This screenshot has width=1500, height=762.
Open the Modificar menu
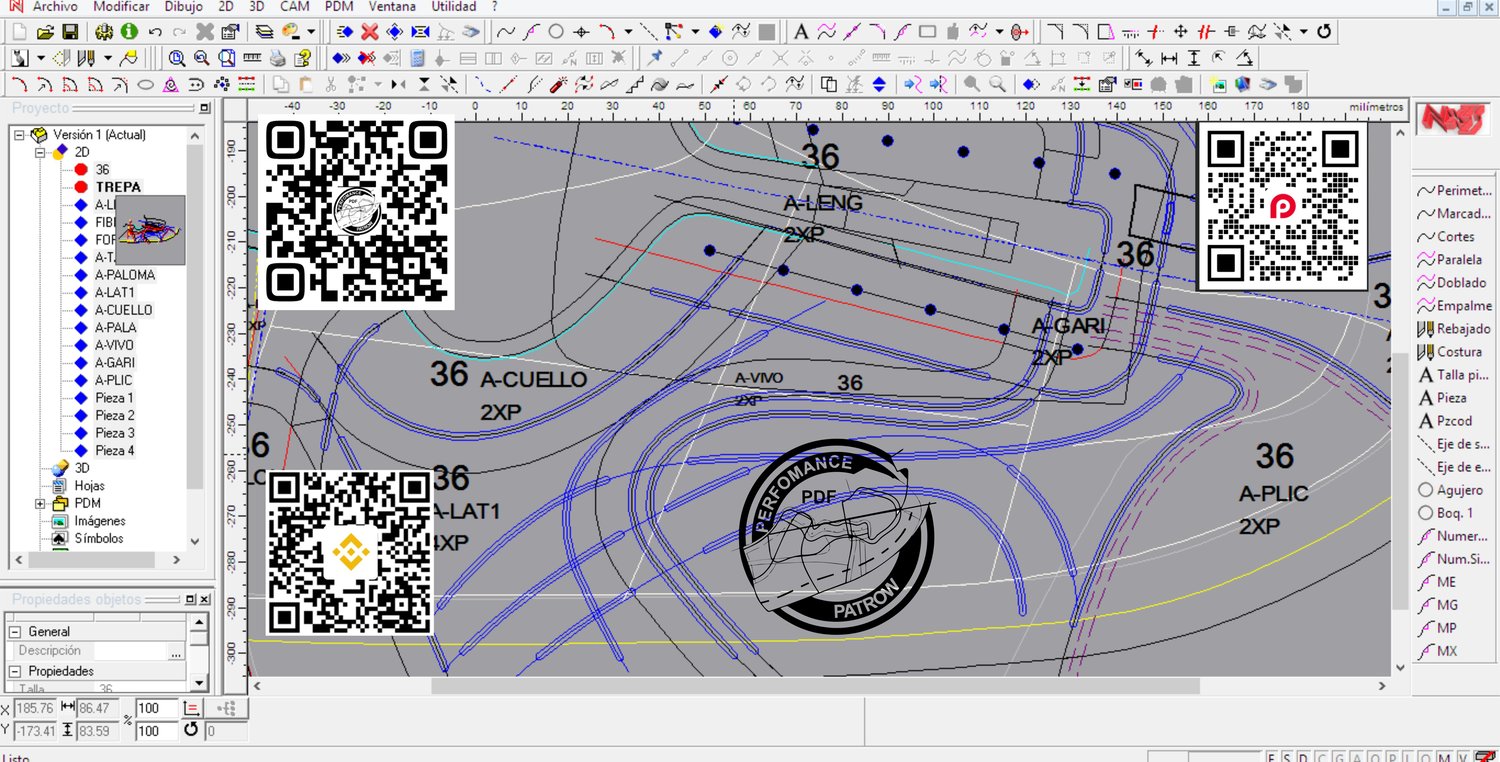point(122,7)
